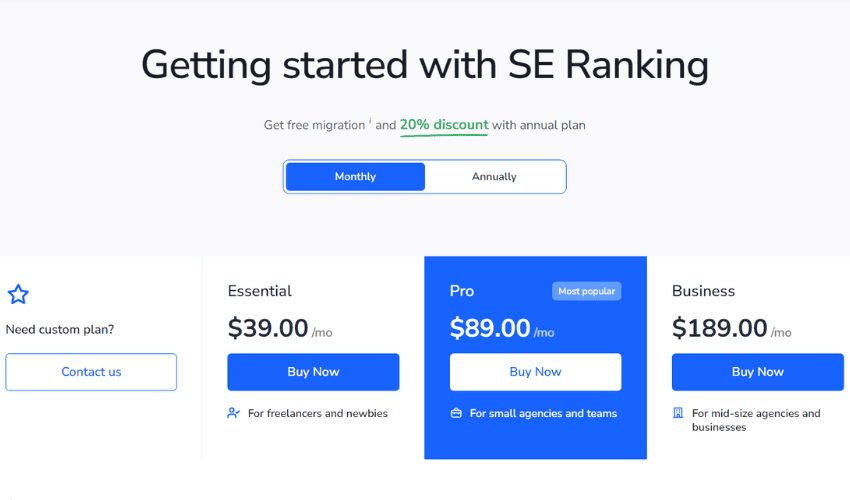Click the briefcase icon under Pro plan
The width and height of the screenshot is (850, 500).
(456, 413)
